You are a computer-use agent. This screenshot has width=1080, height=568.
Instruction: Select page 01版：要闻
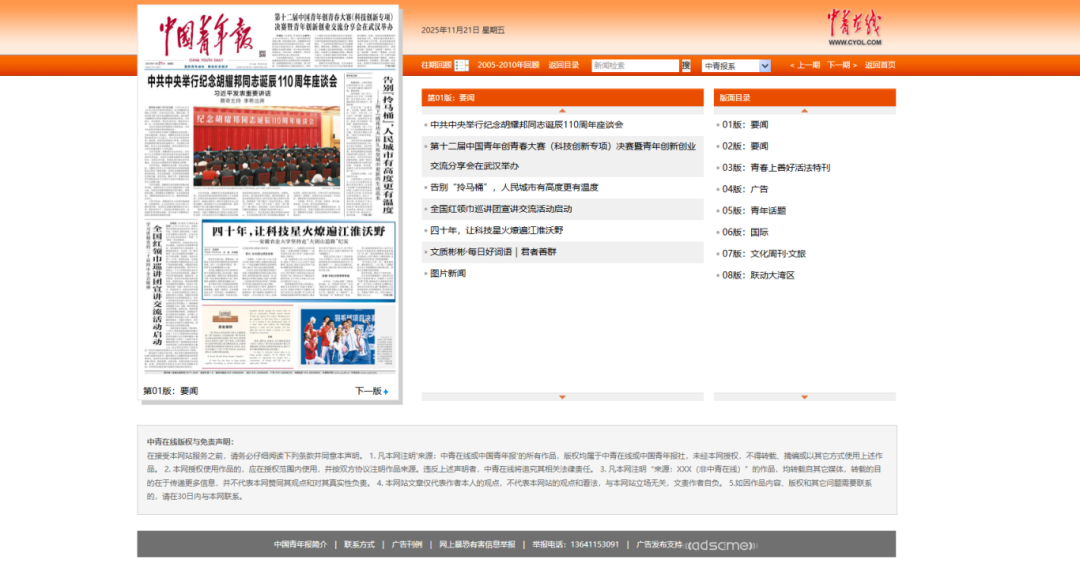745,125
